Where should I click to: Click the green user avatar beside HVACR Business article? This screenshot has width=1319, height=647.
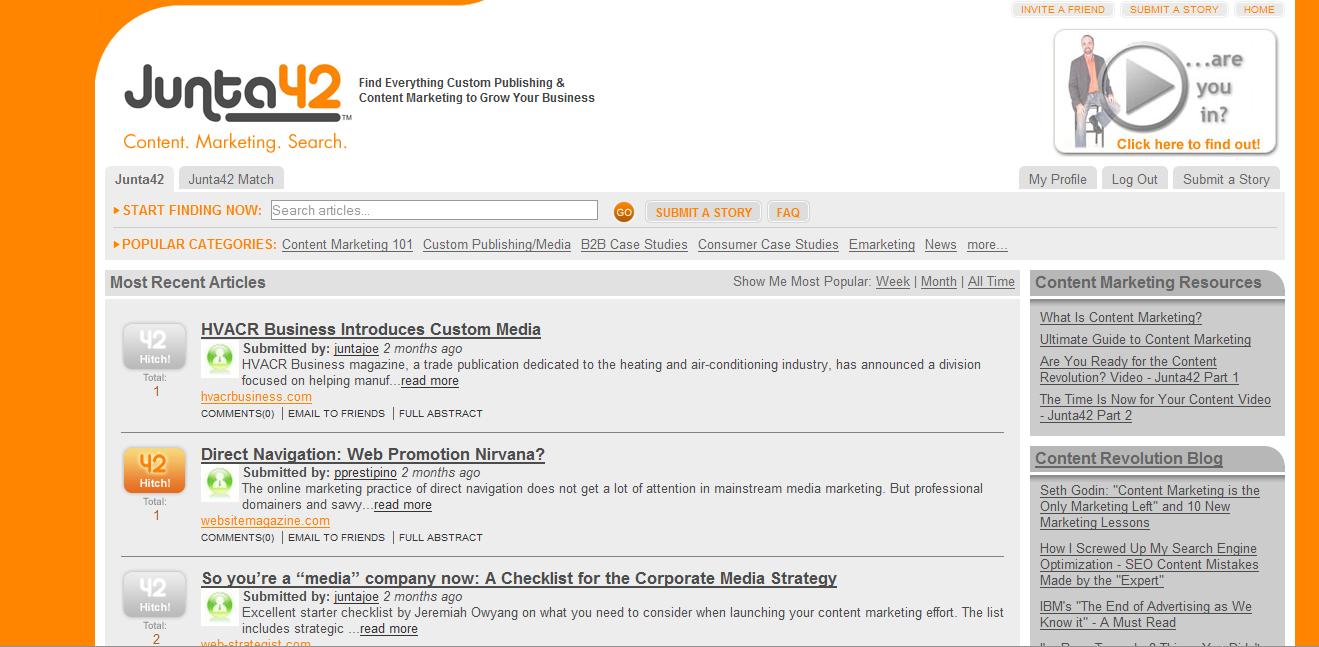pos(219,359)
